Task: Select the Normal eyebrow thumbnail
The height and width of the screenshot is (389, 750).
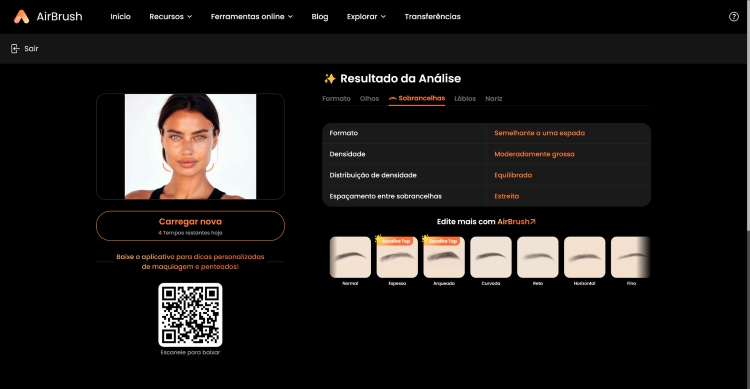Action: click(x=350, y=257)
